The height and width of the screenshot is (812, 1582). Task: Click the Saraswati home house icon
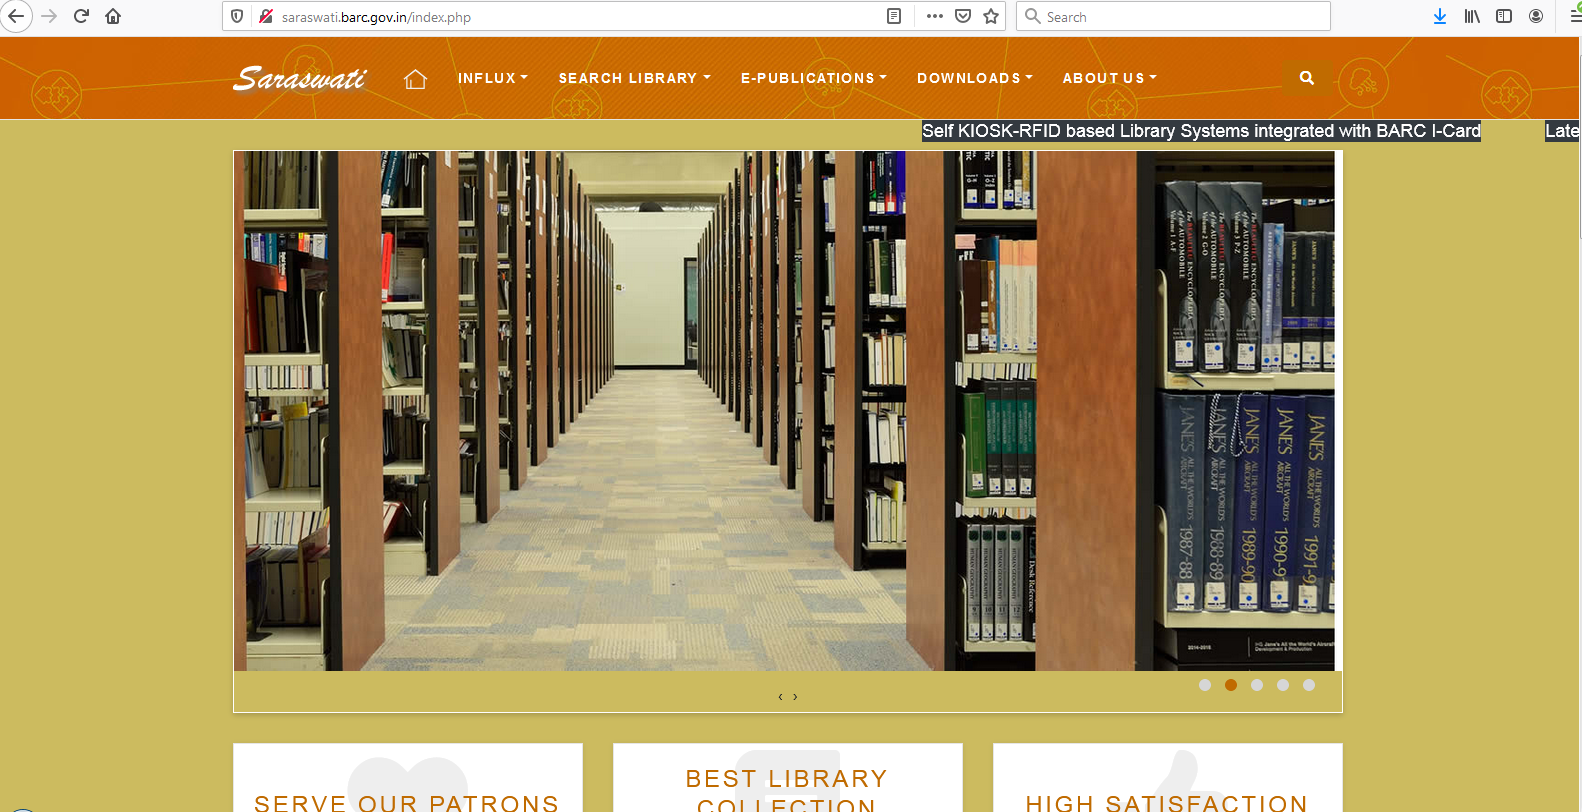(x=415, y=79)
